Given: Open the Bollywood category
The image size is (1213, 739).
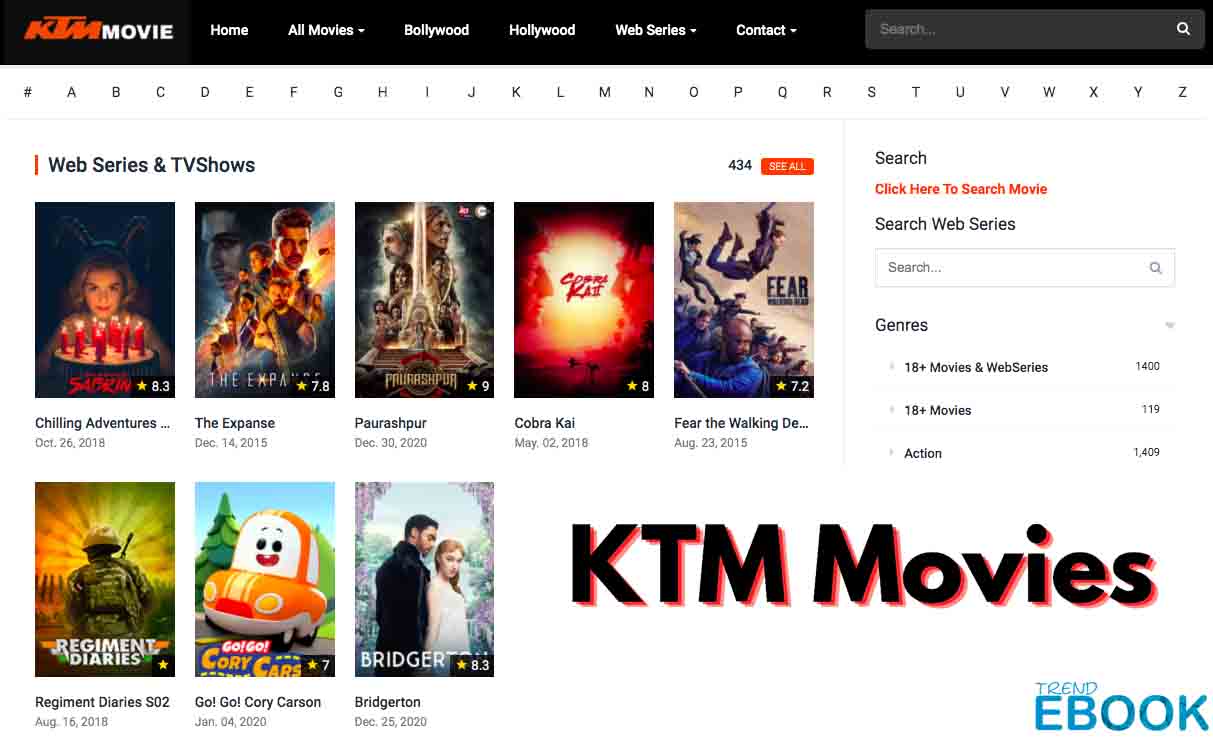Looking at the screenshot, I should click(x=436, y=30).
